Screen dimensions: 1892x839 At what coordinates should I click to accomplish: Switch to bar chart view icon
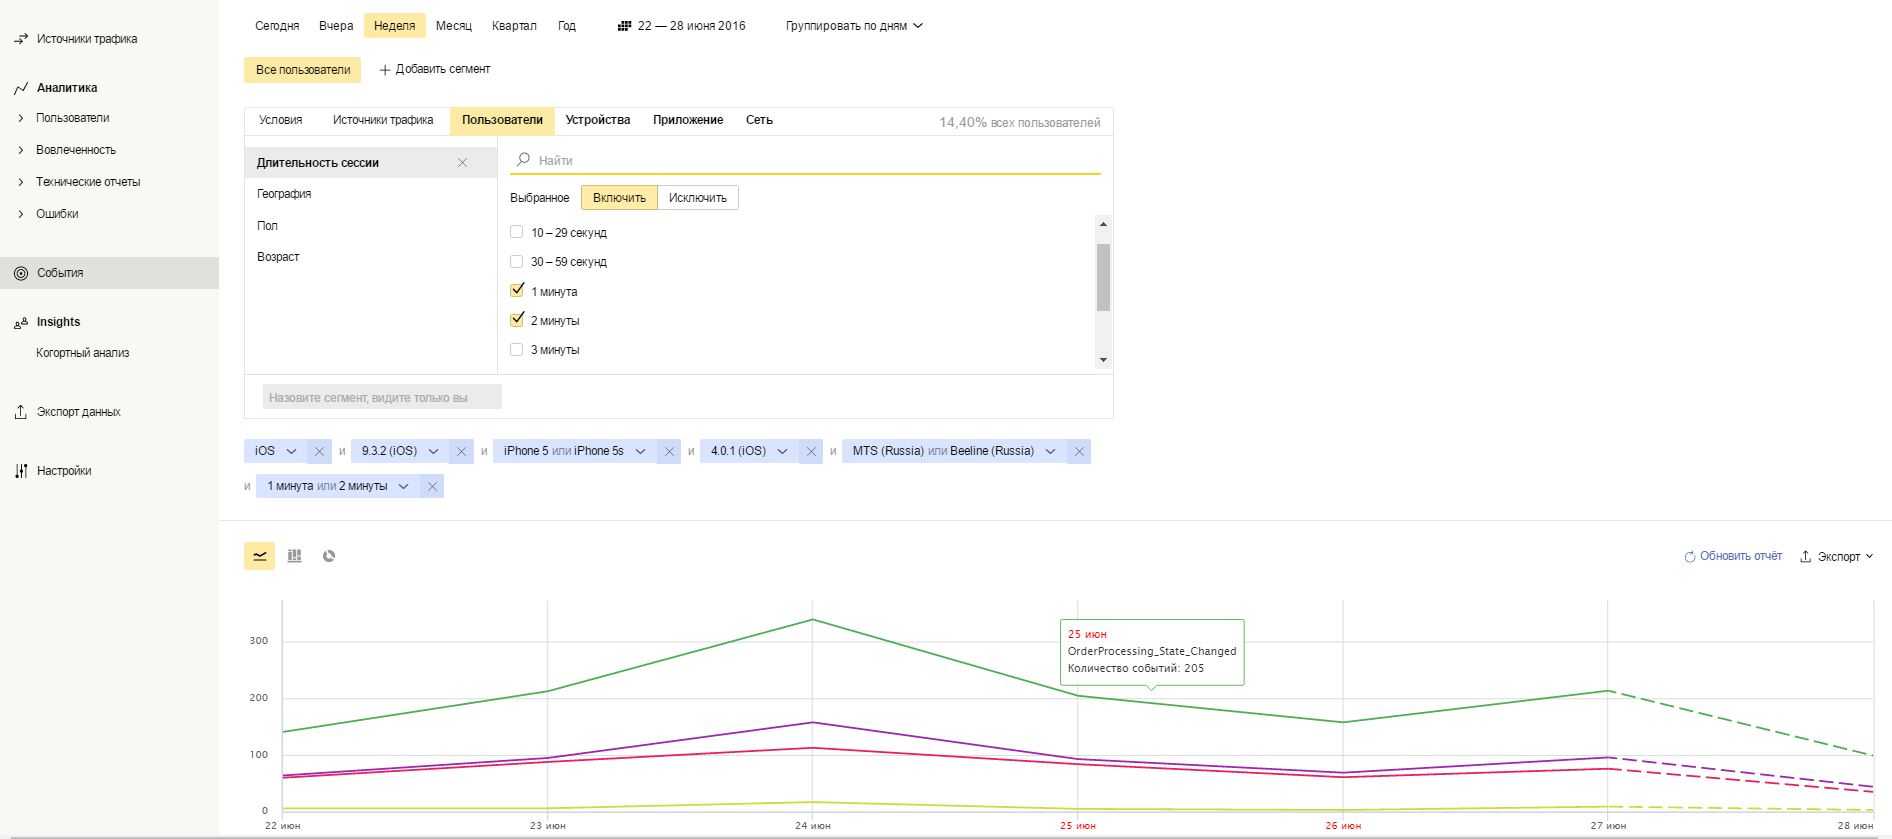pyautogui.click(x=294, y=556)
